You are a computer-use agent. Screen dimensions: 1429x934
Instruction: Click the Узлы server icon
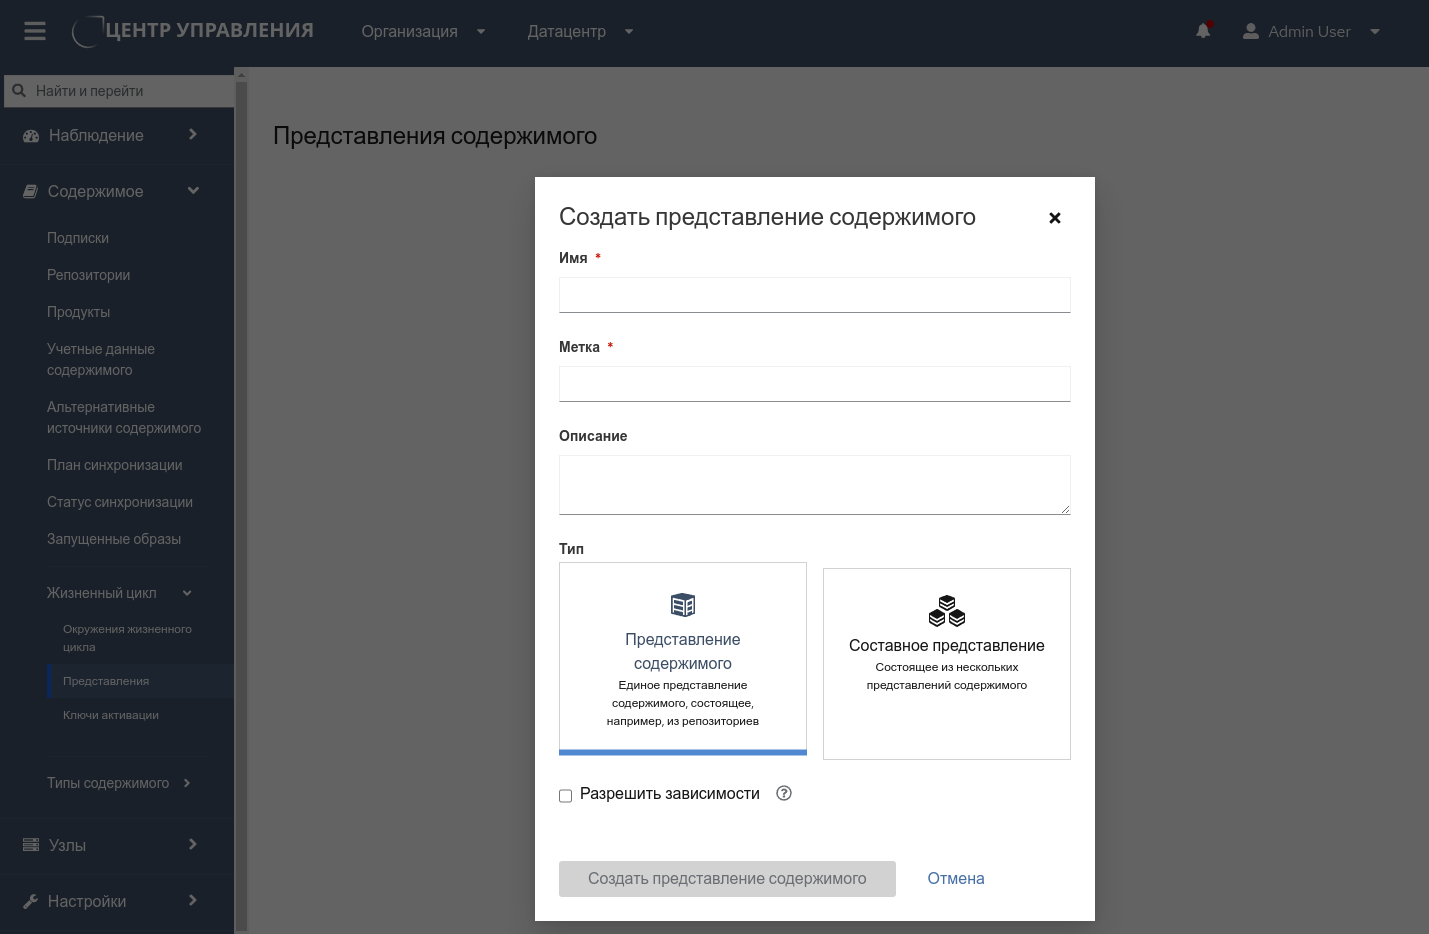(31, 845)
